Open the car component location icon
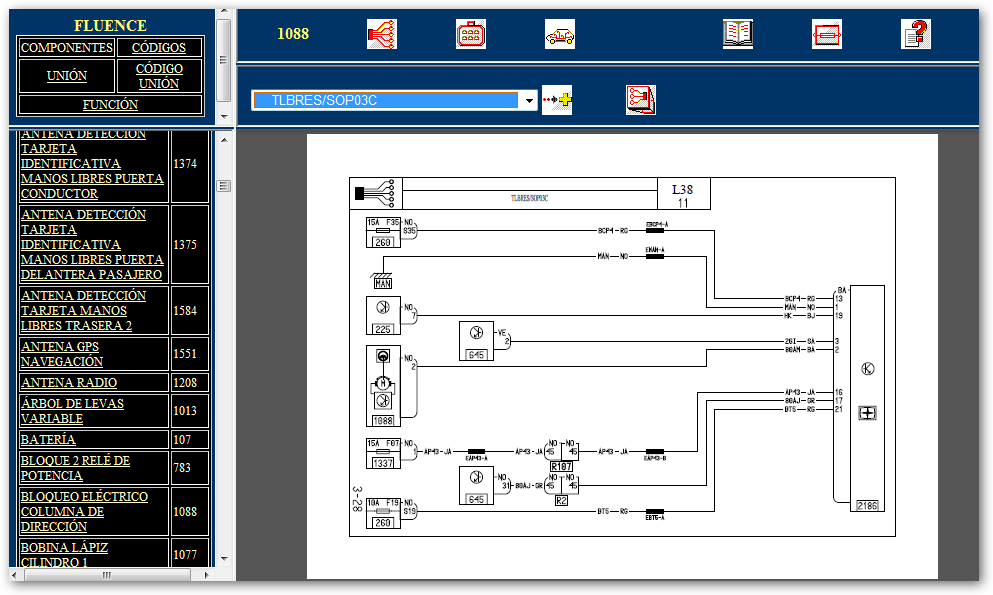The height and width of the screenshot is (595, 993). (x=560, y=33)
